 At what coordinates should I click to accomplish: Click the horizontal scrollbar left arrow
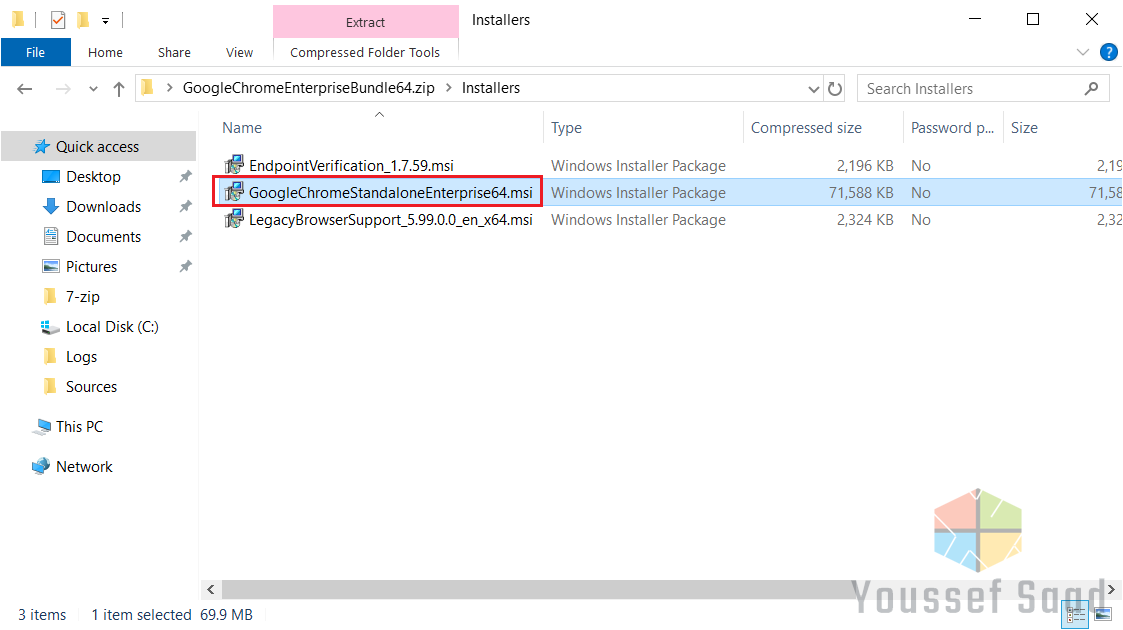click(211, 589)
